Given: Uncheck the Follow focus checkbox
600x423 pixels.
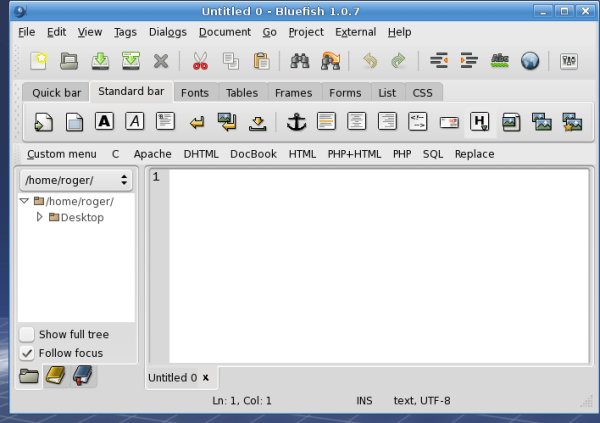Looking at the screenshot, I should (27, 353).
